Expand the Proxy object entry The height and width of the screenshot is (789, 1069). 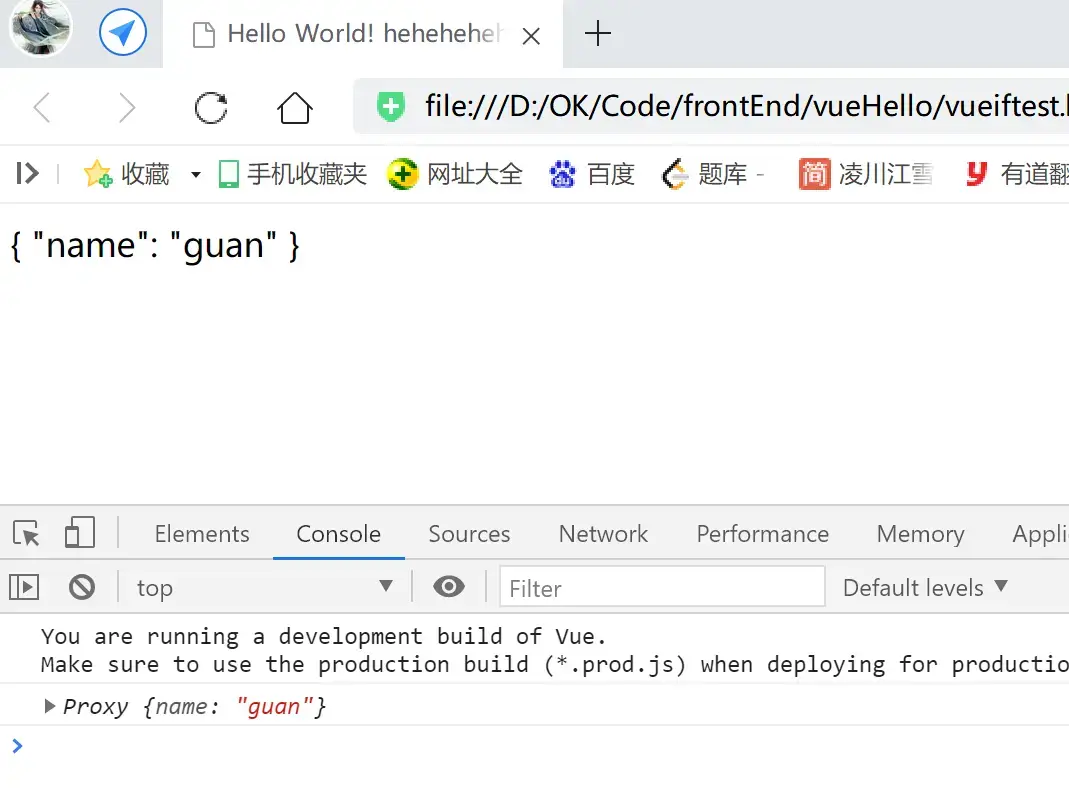49,706
